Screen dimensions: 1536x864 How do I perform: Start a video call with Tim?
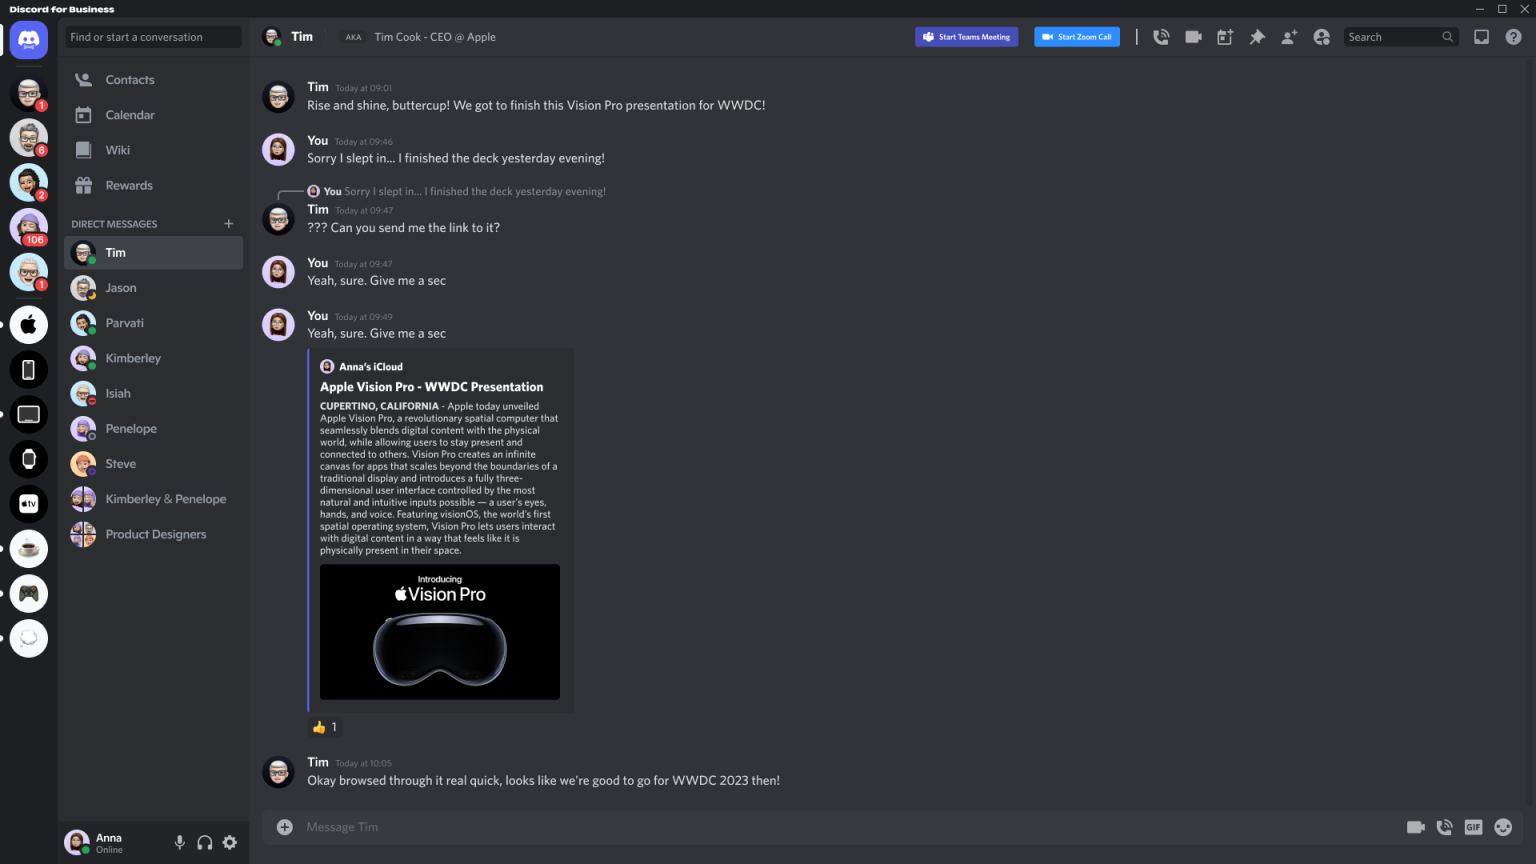pos(1192,36)
